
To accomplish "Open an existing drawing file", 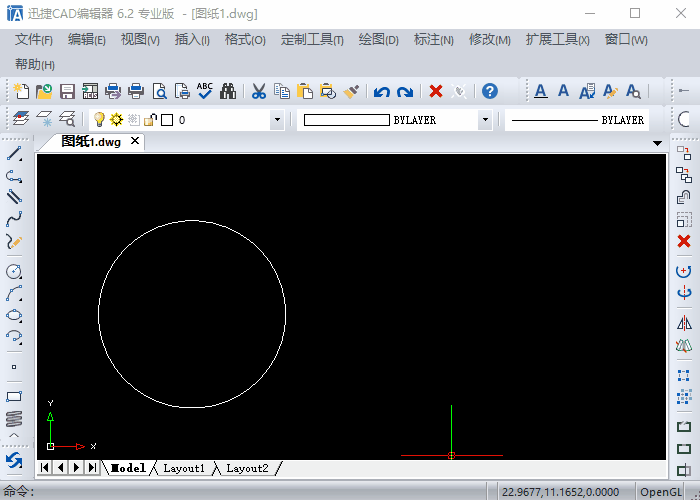I will pyautogui.click(x=44, y=91).
